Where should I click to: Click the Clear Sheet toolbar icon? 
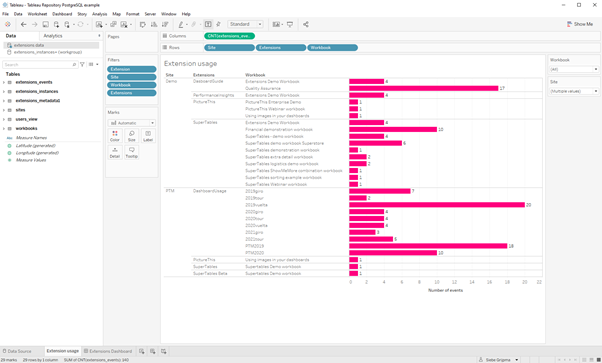(124, 24)
